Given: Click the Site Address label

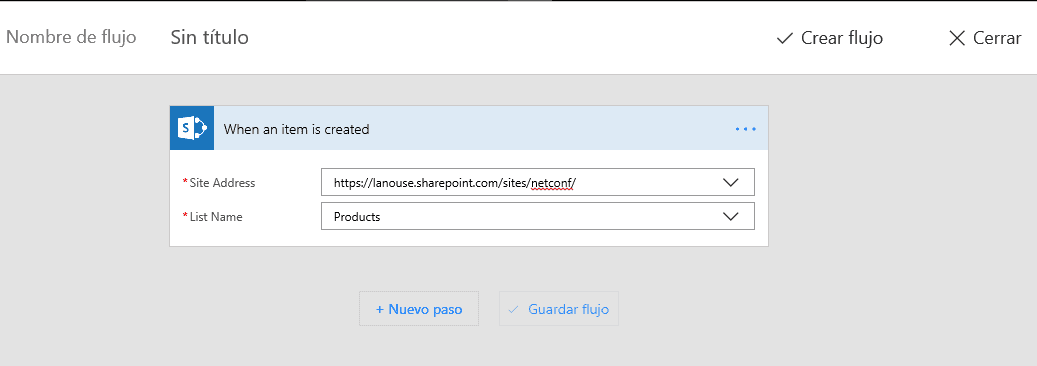Looking at the screenshot, I should click(222, 183).
